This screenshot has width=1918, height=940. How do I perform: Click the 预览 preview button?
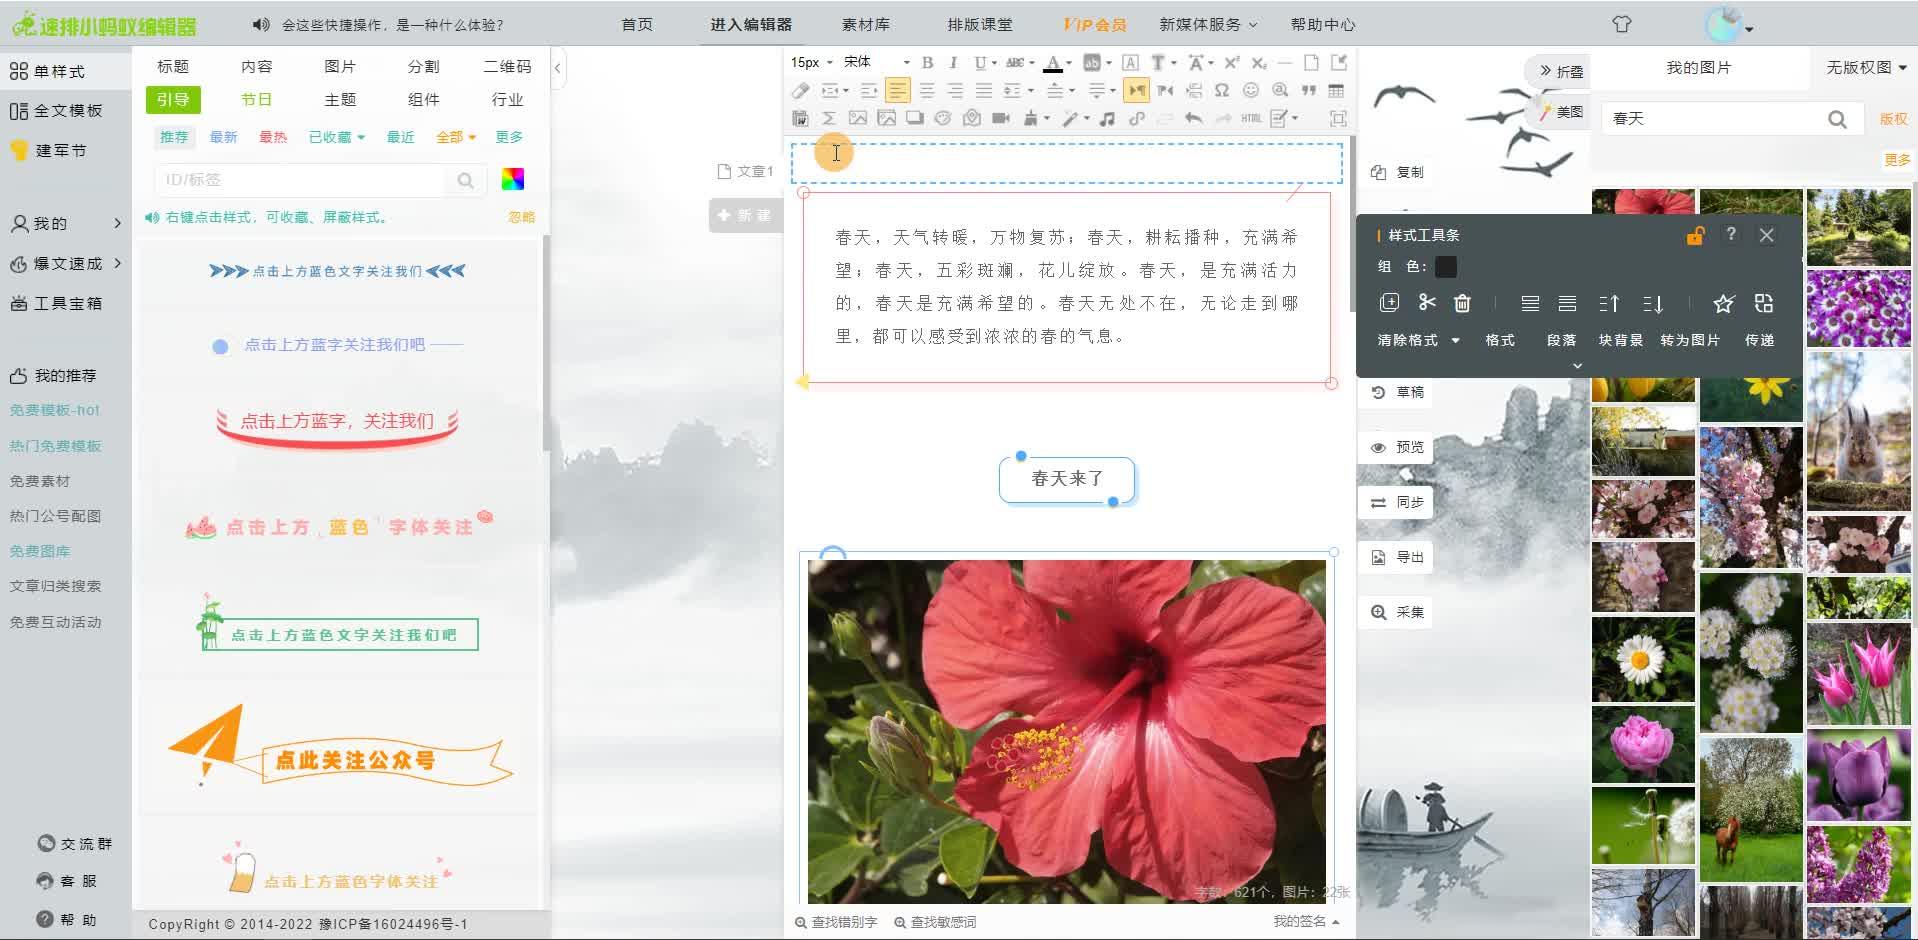(1397, 447)
